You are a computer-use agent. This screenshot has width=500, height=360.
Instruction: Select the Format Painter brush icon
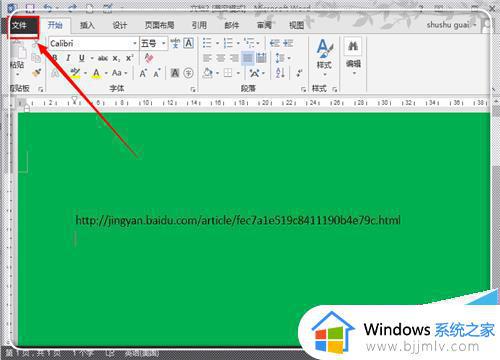pos(36,73)
